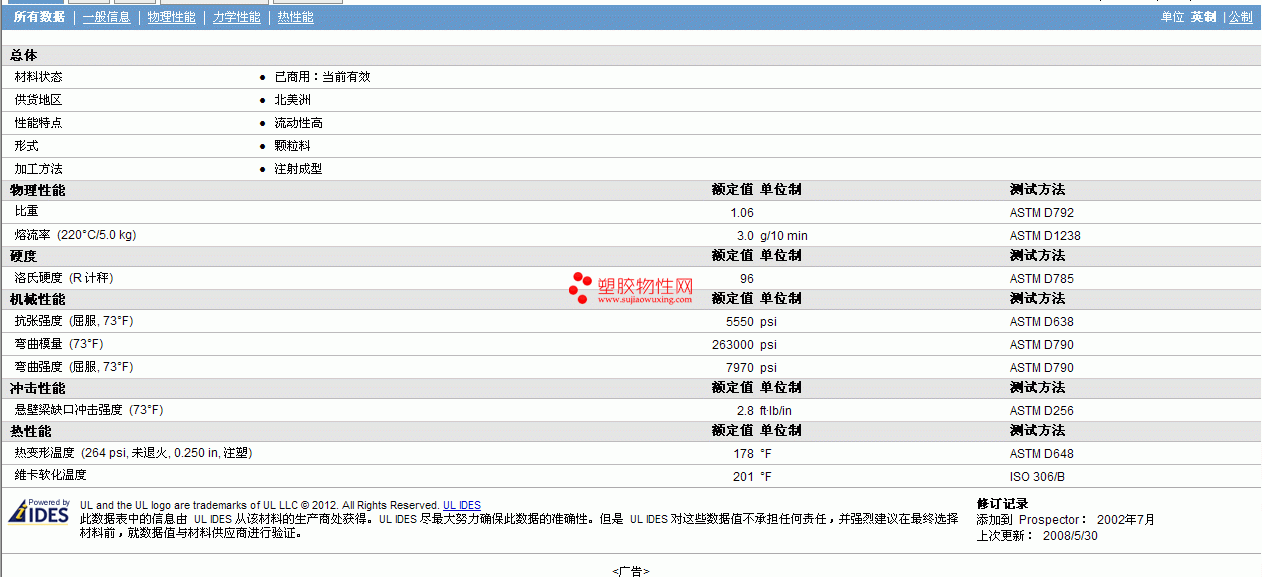Click the 7970 flexural strength value
Viewport: 1262px width, 577px height.
click(740, 368)
